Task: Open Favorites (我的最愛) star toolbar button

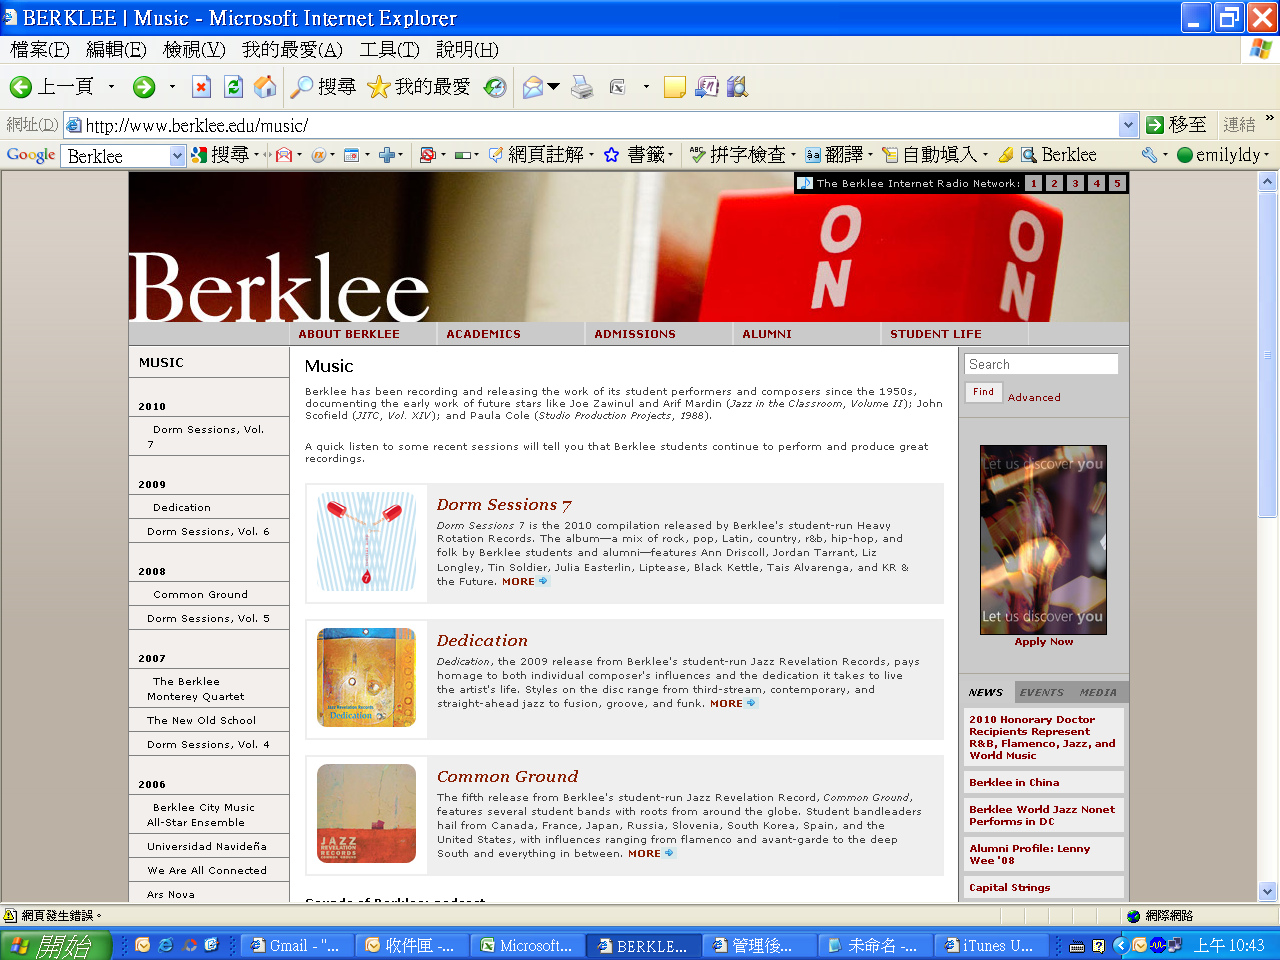Action: (x=418, y=88)
